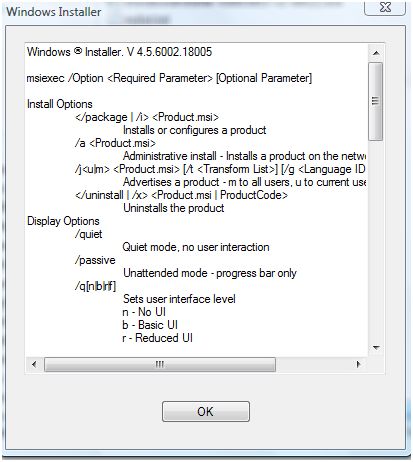Click the 'Administrative install' description line

[245, 156]
